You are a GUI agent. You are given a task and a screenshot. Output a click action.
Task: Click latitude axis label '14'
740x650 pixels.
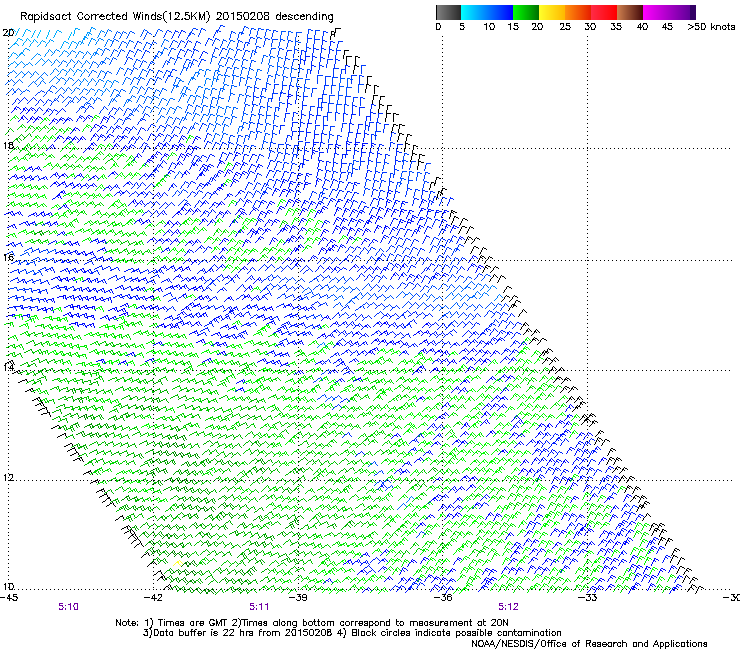coord(8,367)
